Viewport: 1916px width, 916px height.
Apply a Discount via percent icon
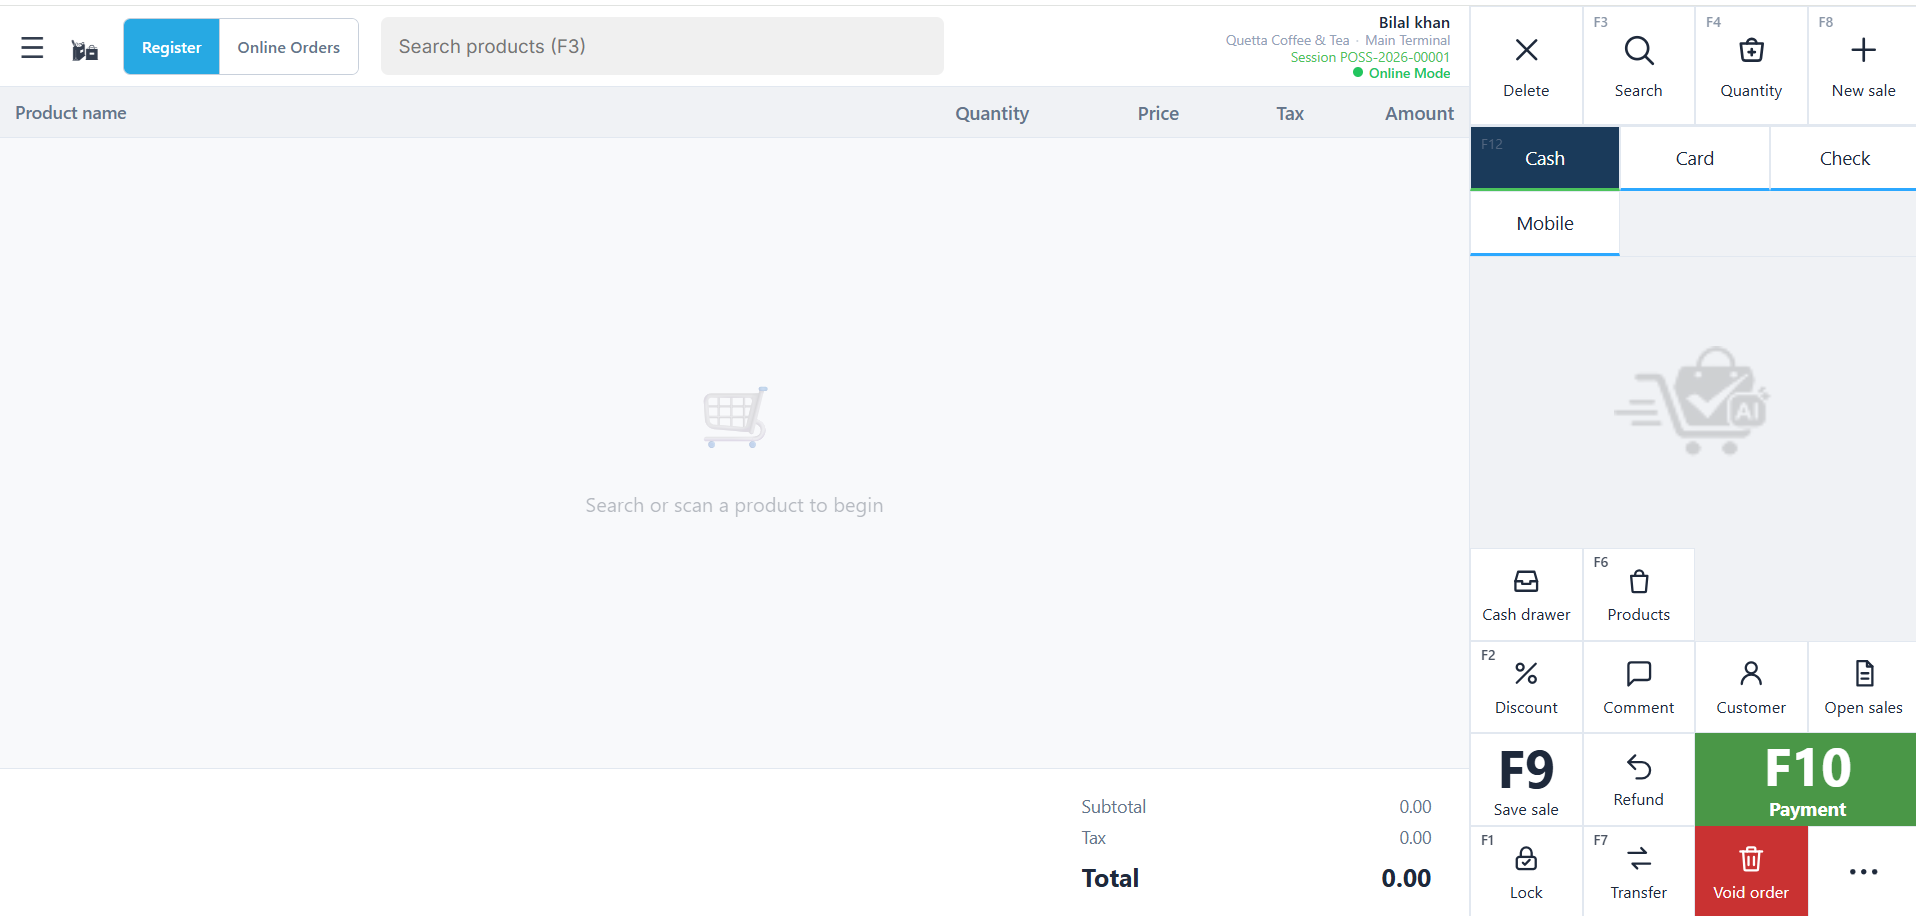tap(1526, 687)
